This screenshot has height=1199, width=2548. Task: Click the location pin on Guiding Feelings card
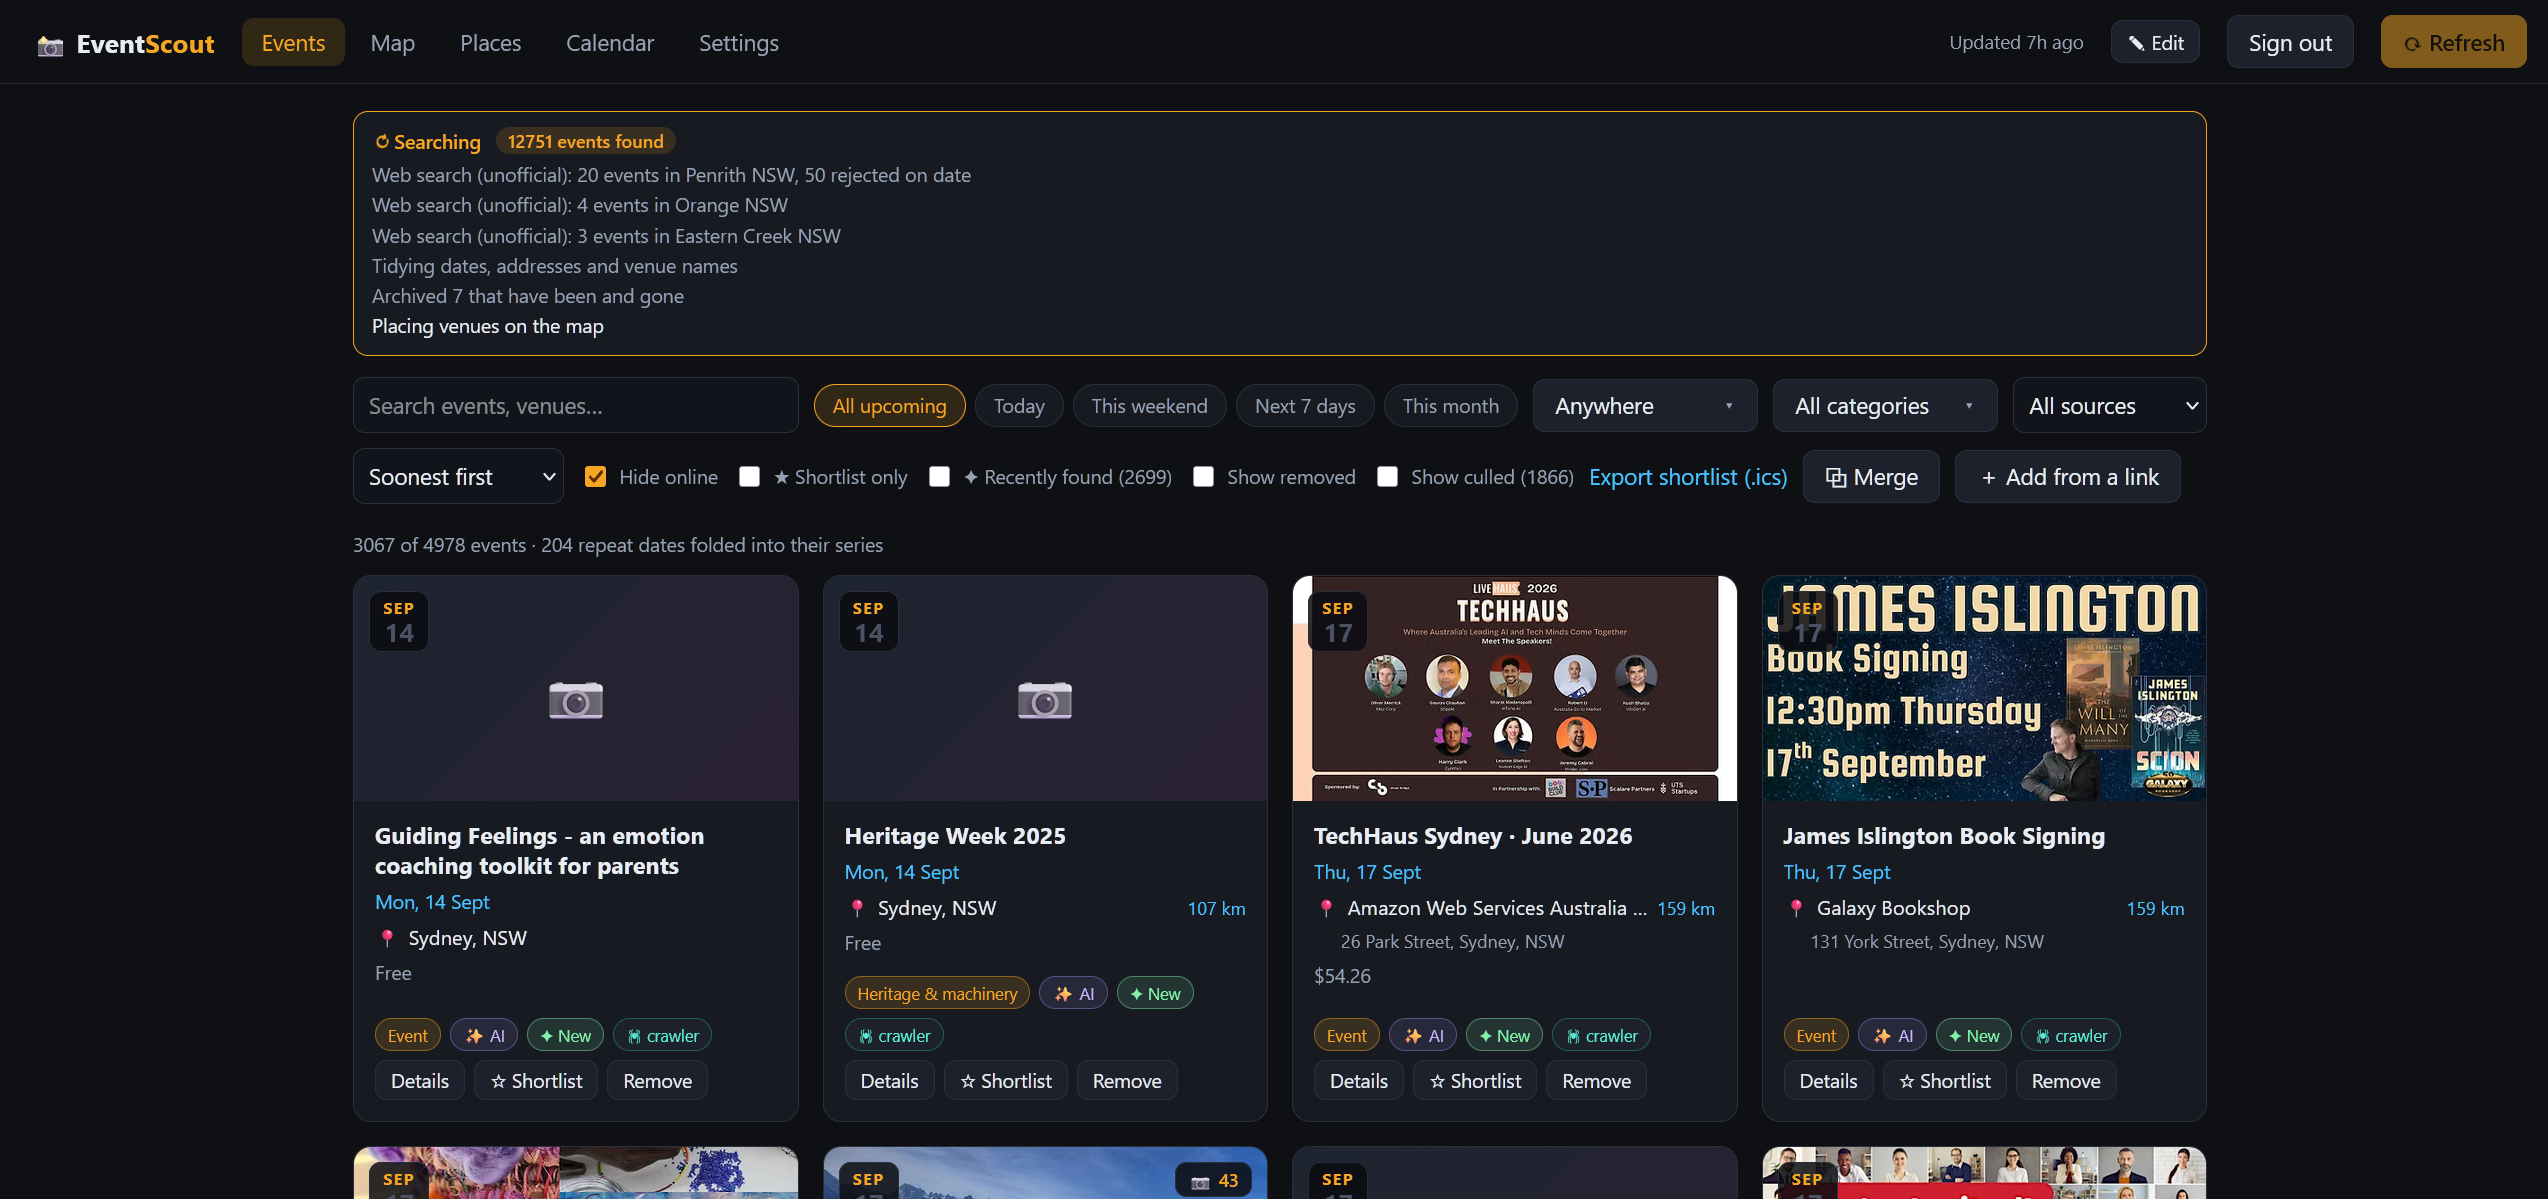387,938
